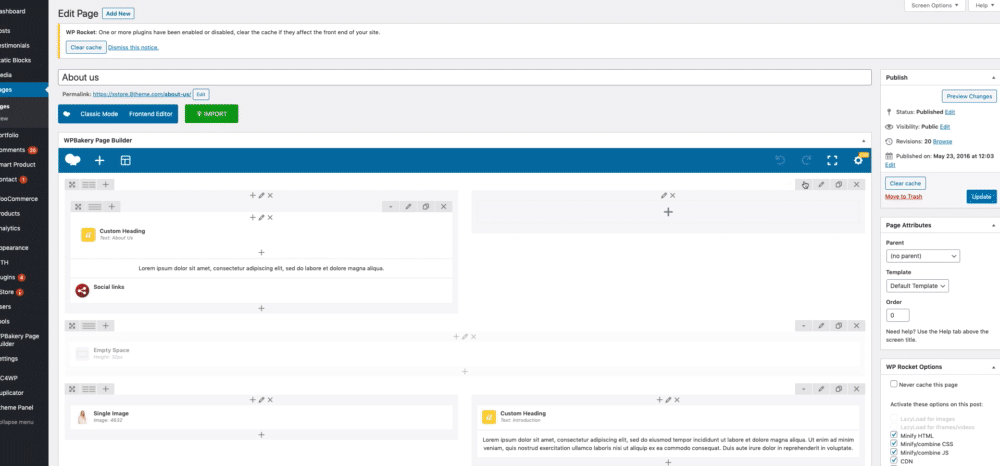Screen dimensions: 1000x466
Task: Open the Parent page dropdown
Action: click(923, 256)
